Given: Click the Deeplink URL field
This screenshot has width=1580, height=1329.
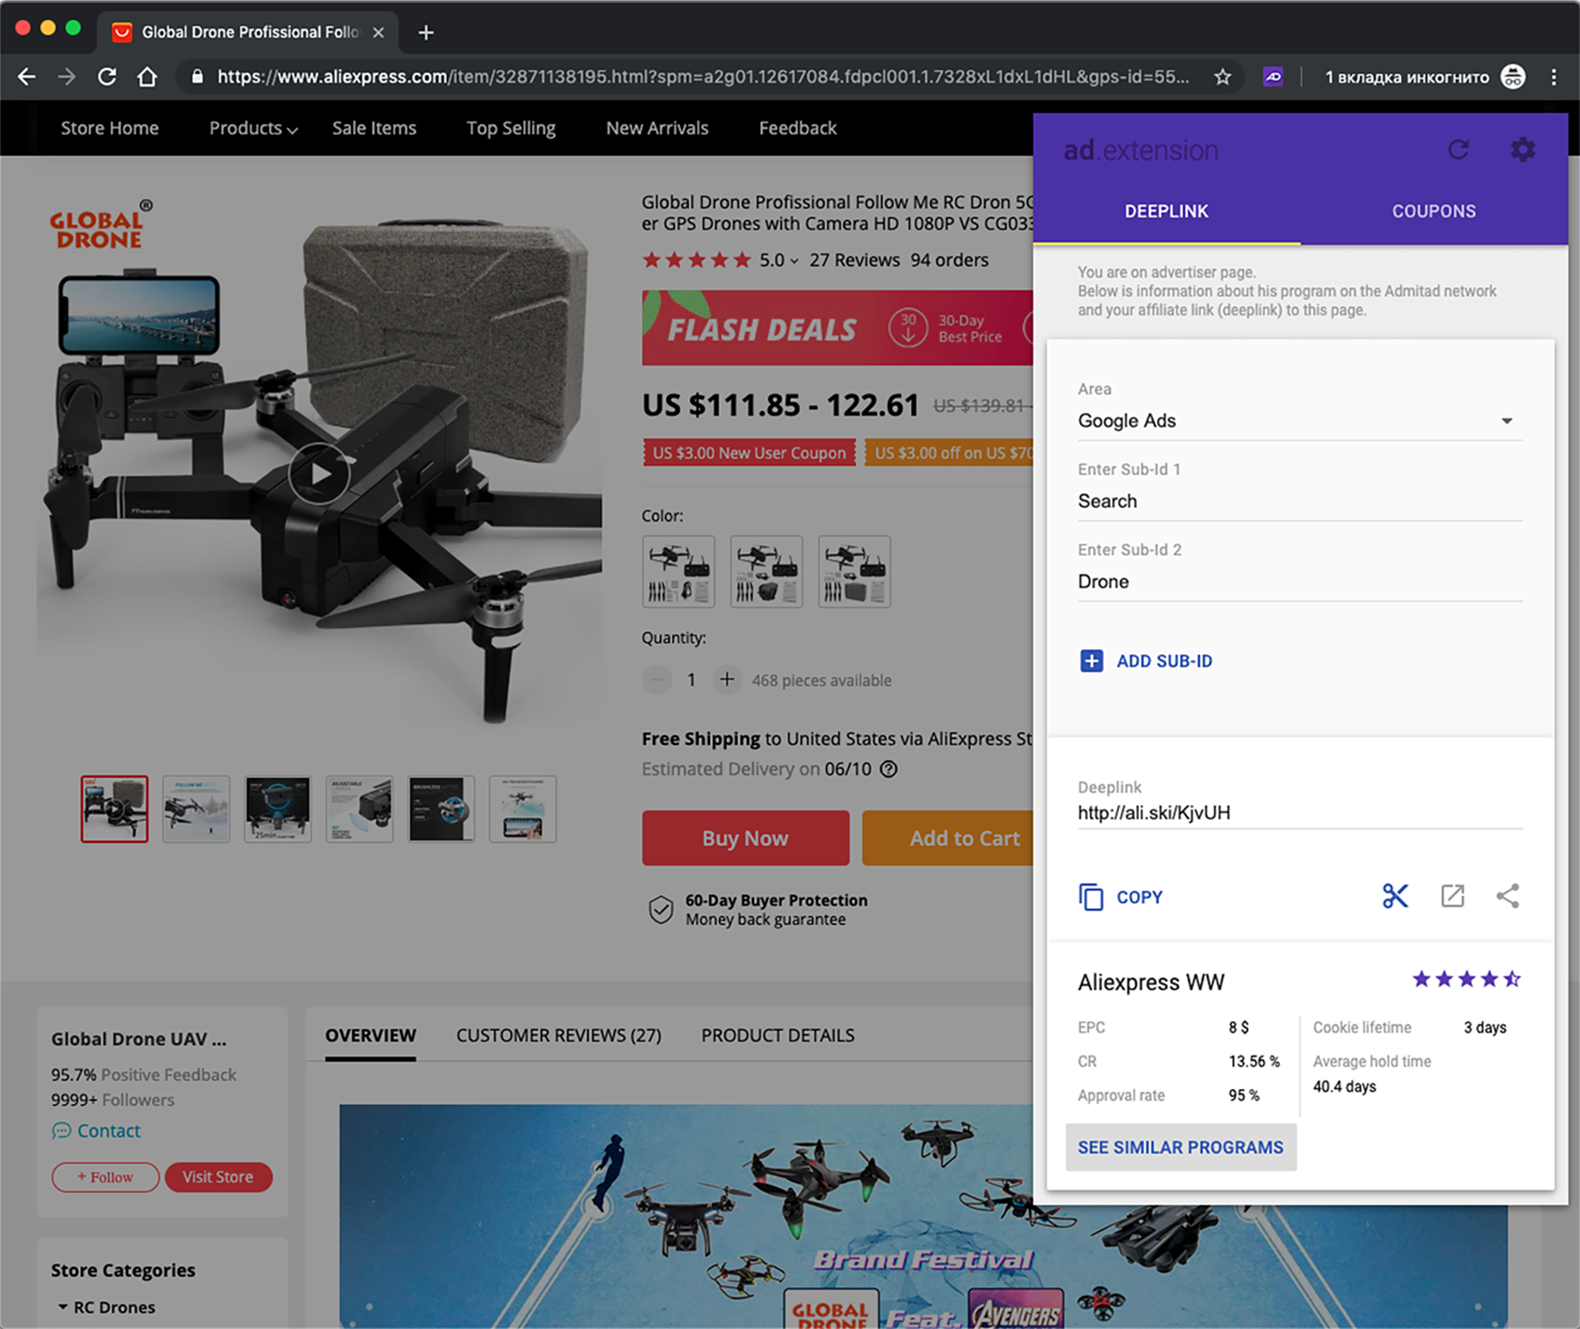Looking at the screenshot, I should tap(1299, 813).
